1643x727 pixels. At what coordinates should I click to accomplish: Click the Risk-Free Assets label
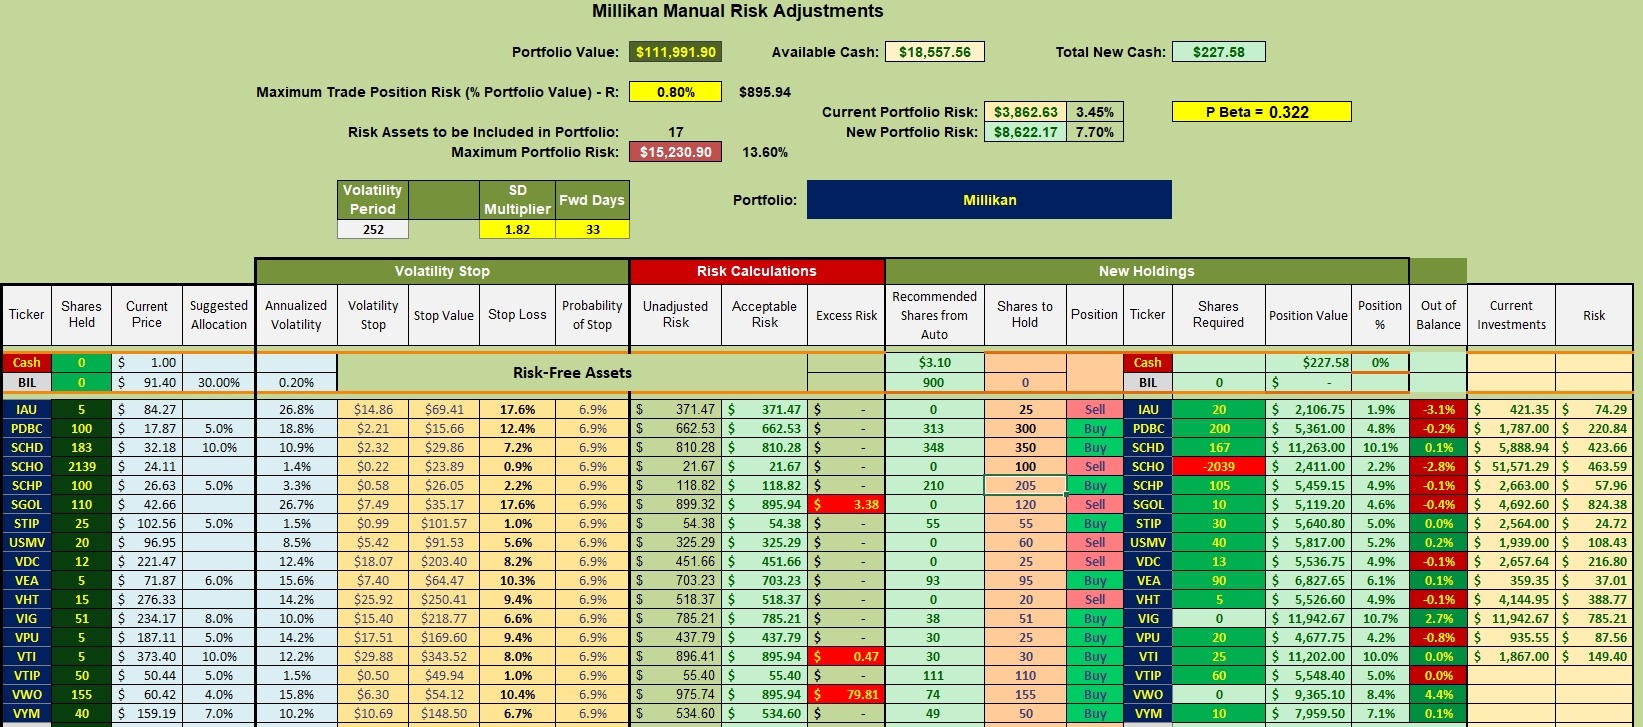pyautogui.click(x=572, y=372)
